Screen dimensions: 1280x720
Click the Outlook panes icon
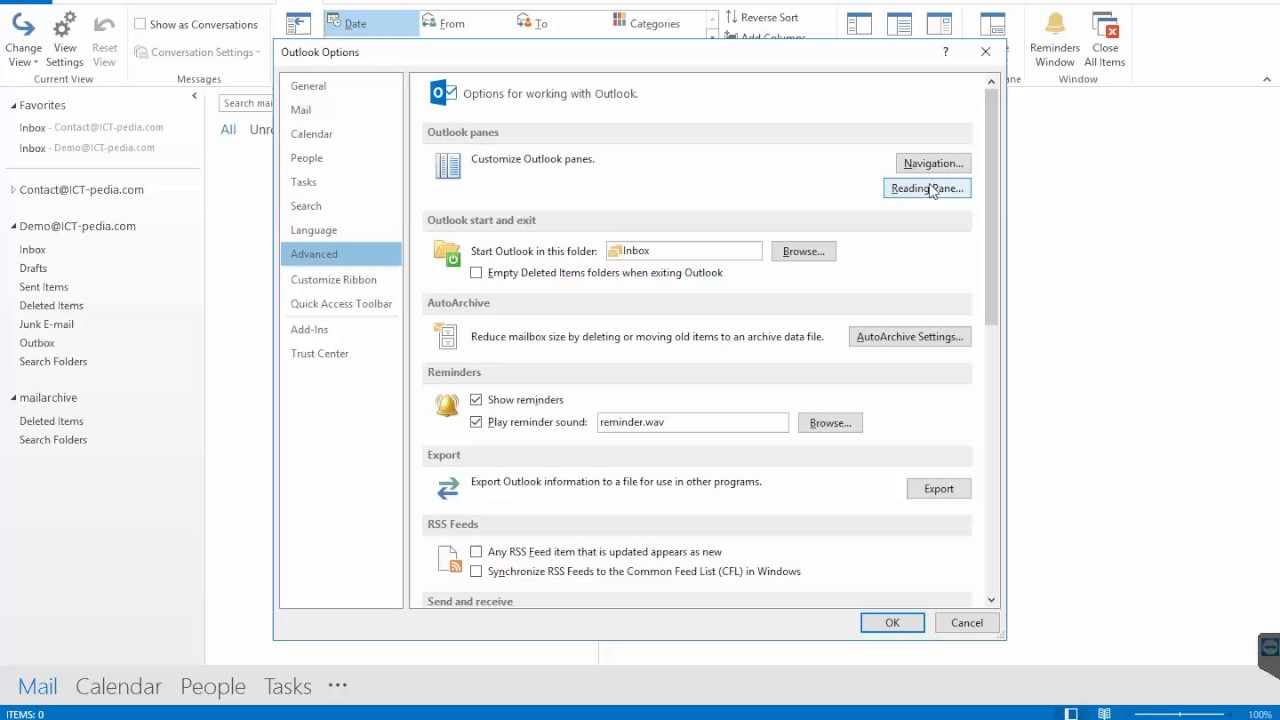pos(448,165)
